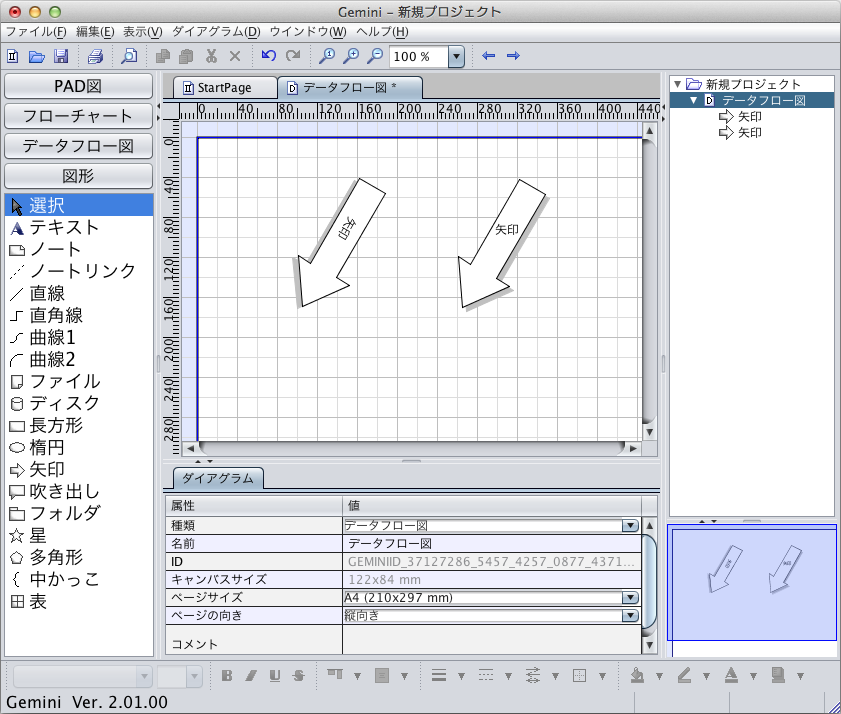Open the zoom percentage dropdown
This screenshot has height=714, width=841.
coord(456,56)
